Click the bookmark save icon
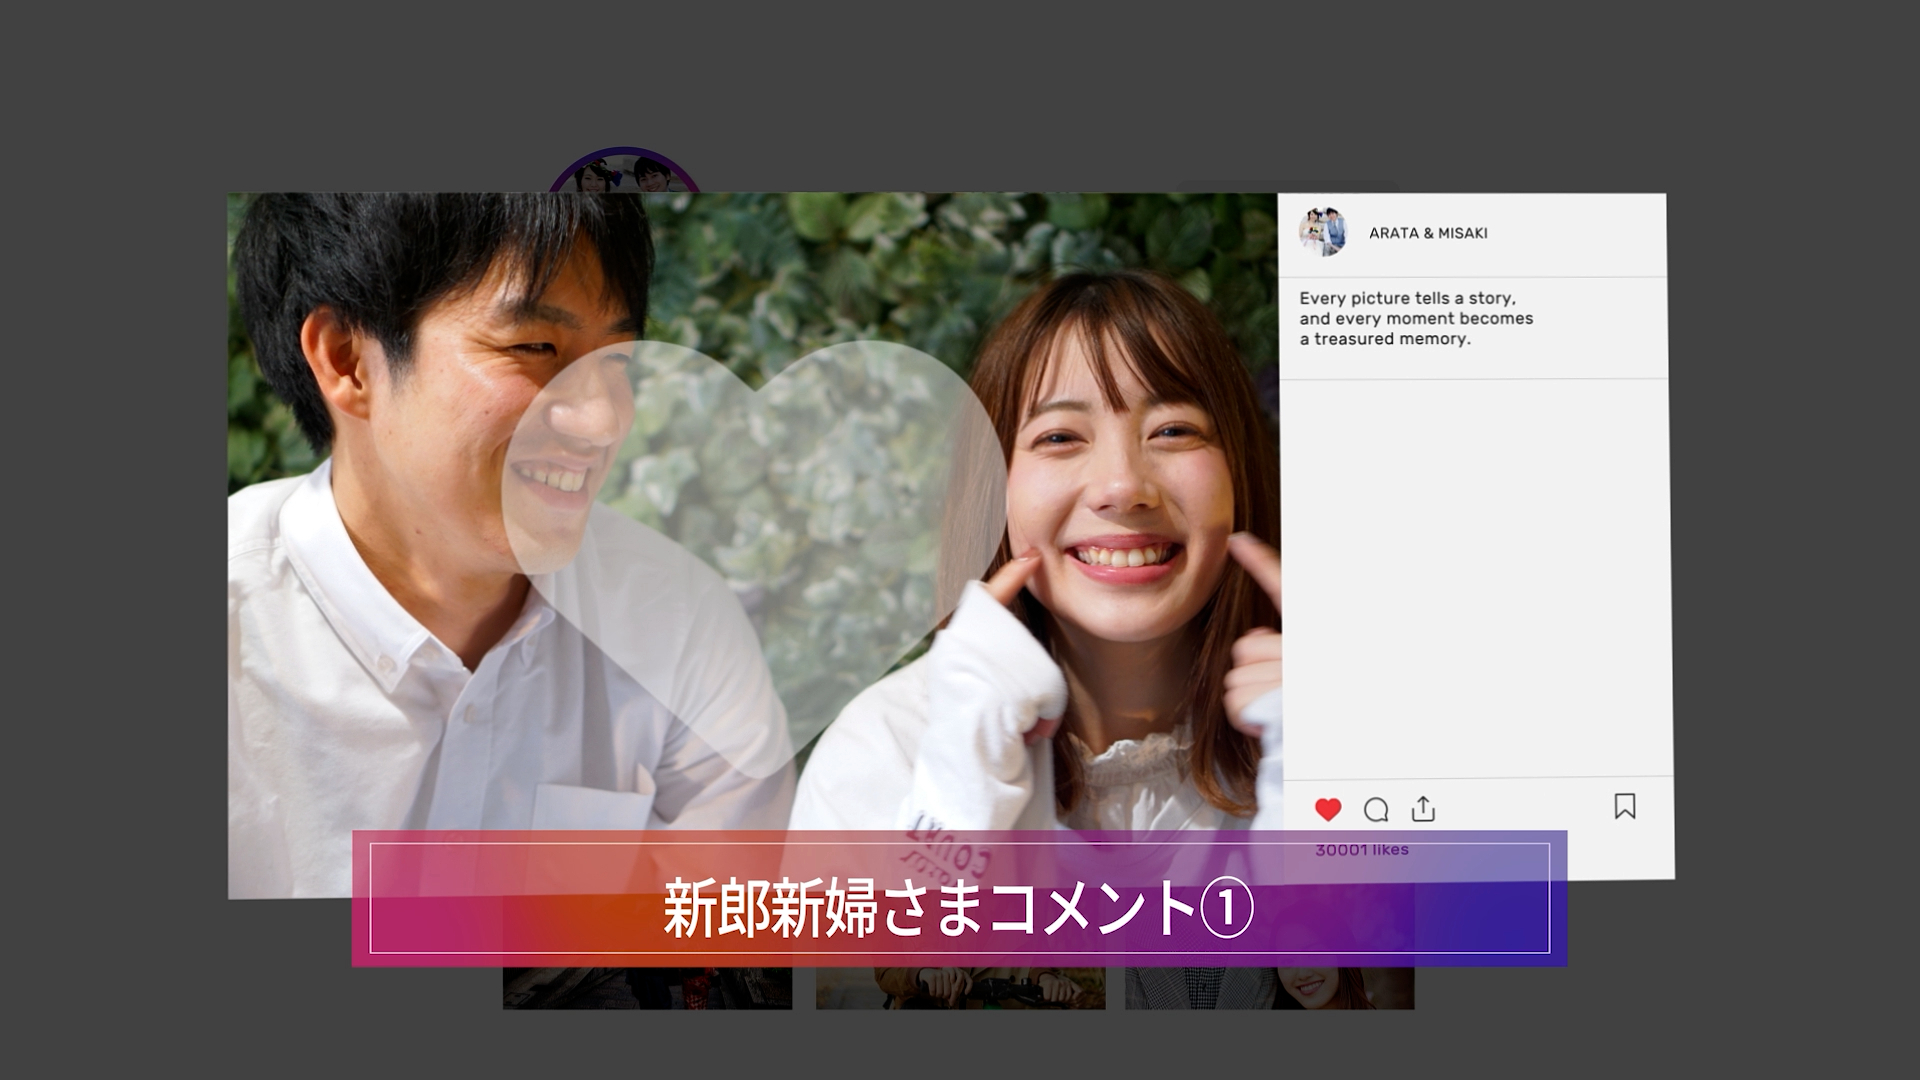Image resolution: width=1920 pixels, height=1080 pixels. point(1625,806)
